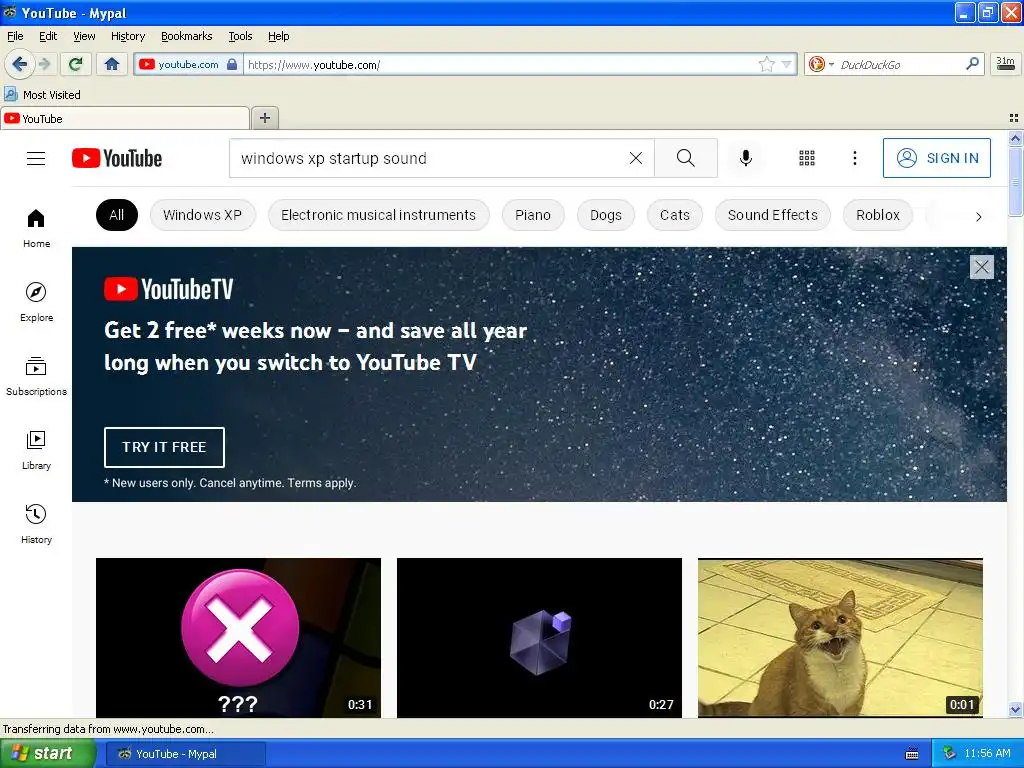The width and height of the screenshot is (1024, 768).
Task: Click the YouTube - Mypal taskbar button
Action: (x=185, y=754)
